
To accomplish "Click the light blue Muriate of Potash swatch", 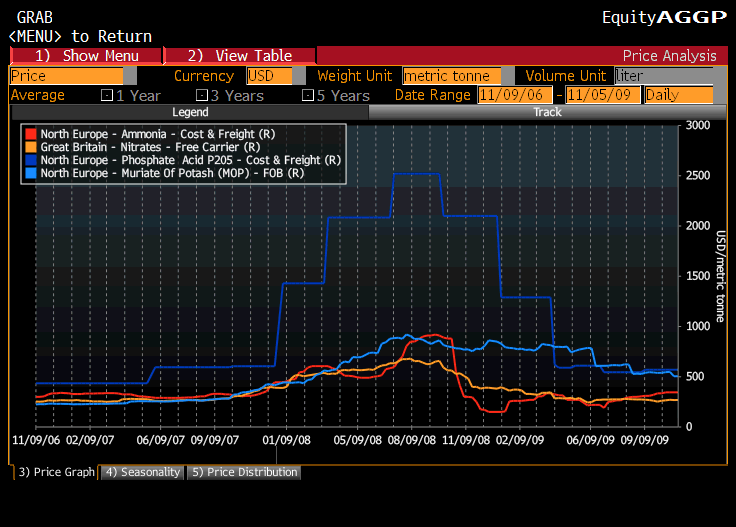I will [x=32, y=173].
